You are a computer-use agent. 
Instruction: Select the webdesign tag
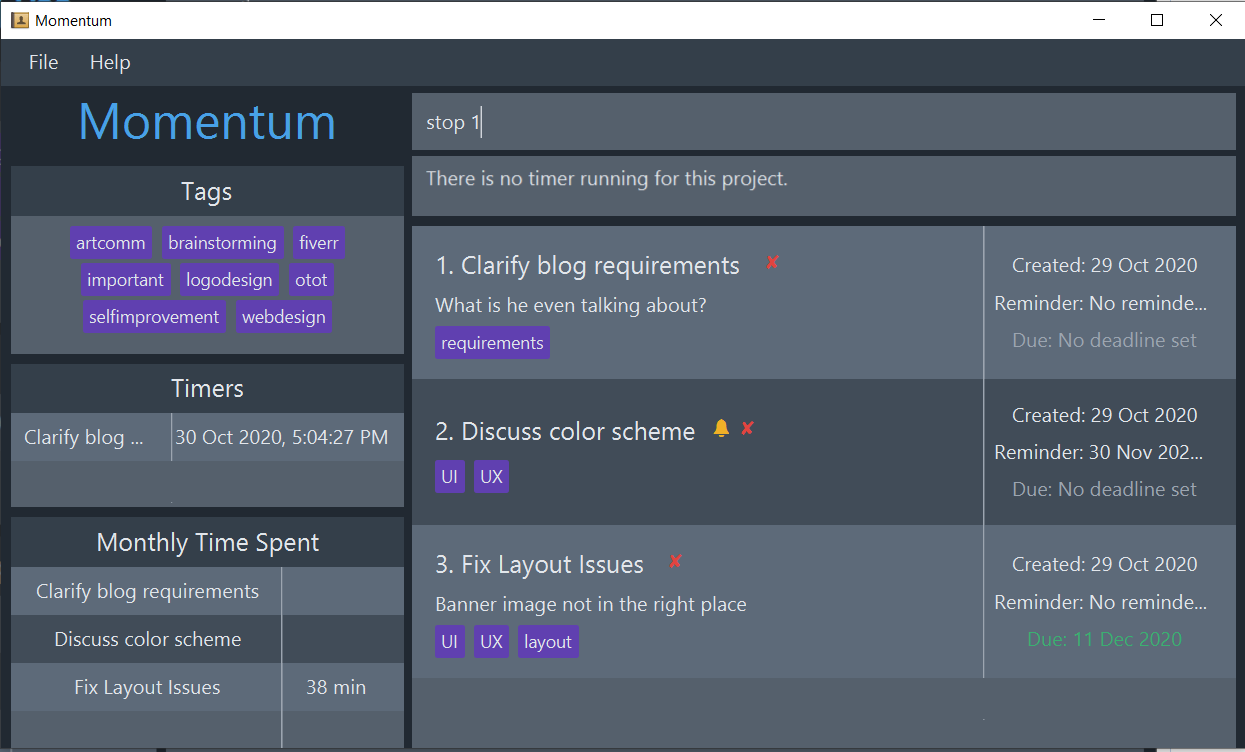click(x=284, y=317)
